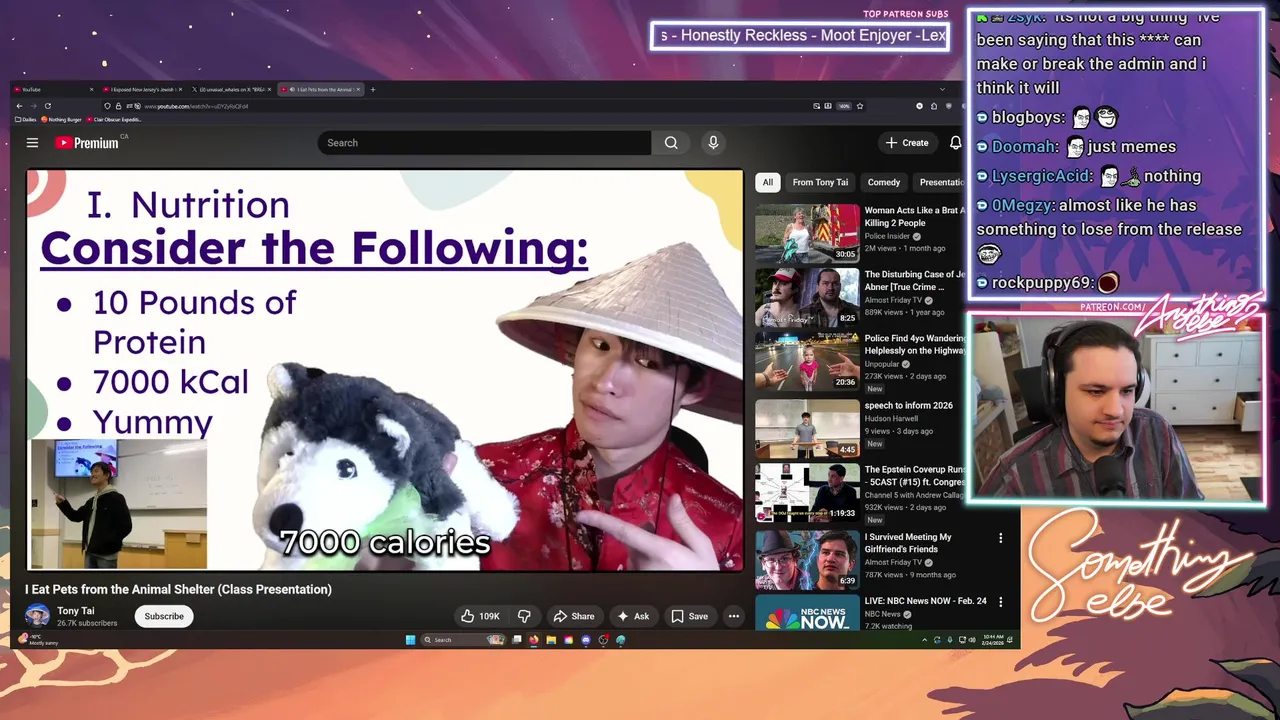Select the 'I Eat Pets from the Animal' tab
Viewport: 1280px width, 720px height.
pyautogui.click(x=322, y=89)
